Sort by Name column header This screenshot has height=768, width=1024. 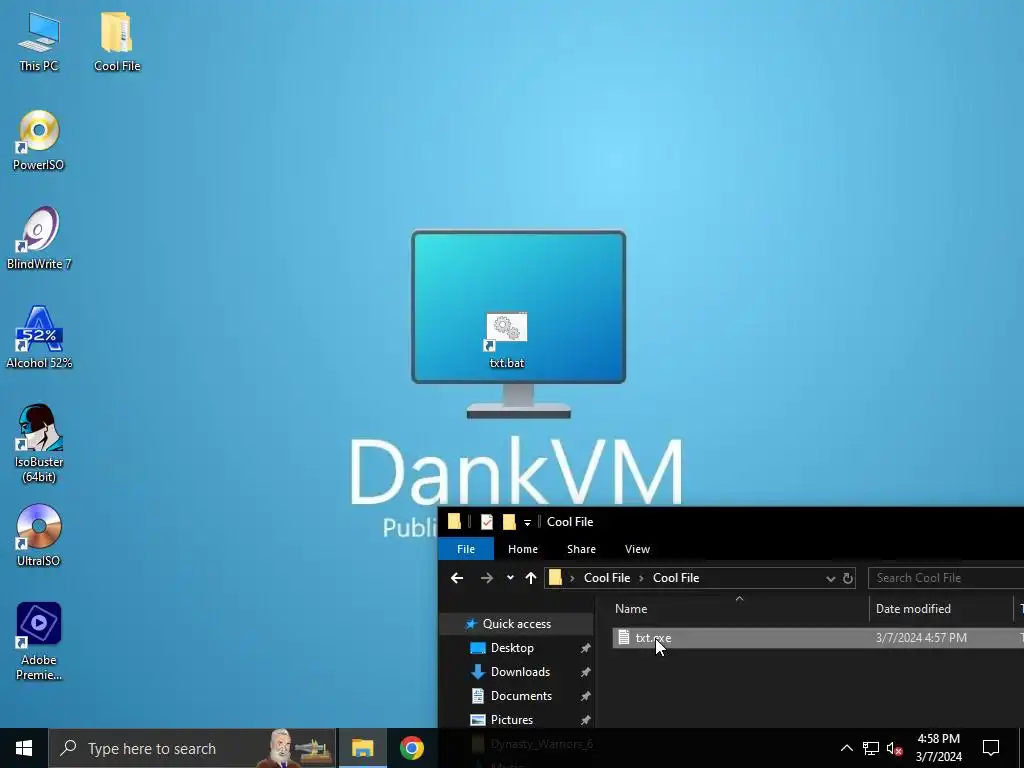tap(739, 609)
